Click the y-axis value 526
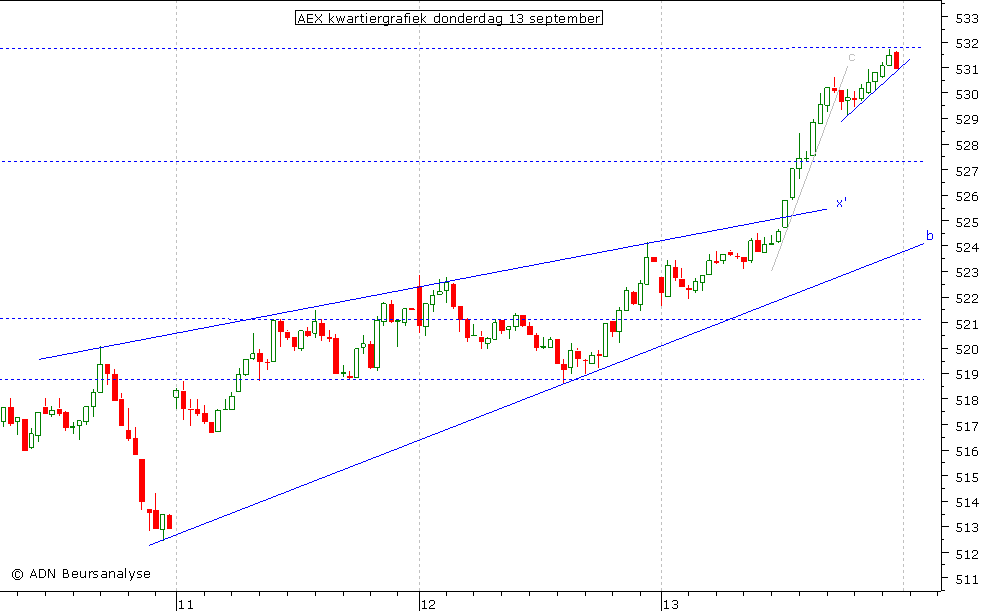This screenshot has height=611, width=982. pyautogui.click(x=967, y=197)
